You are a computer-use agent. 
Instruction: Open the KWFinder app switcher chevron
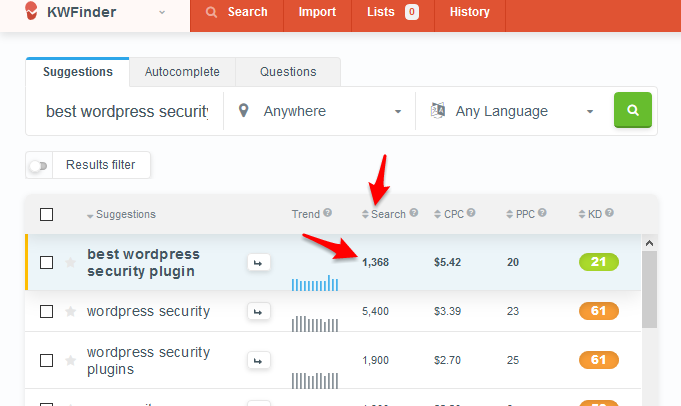[x=162, y=13]
